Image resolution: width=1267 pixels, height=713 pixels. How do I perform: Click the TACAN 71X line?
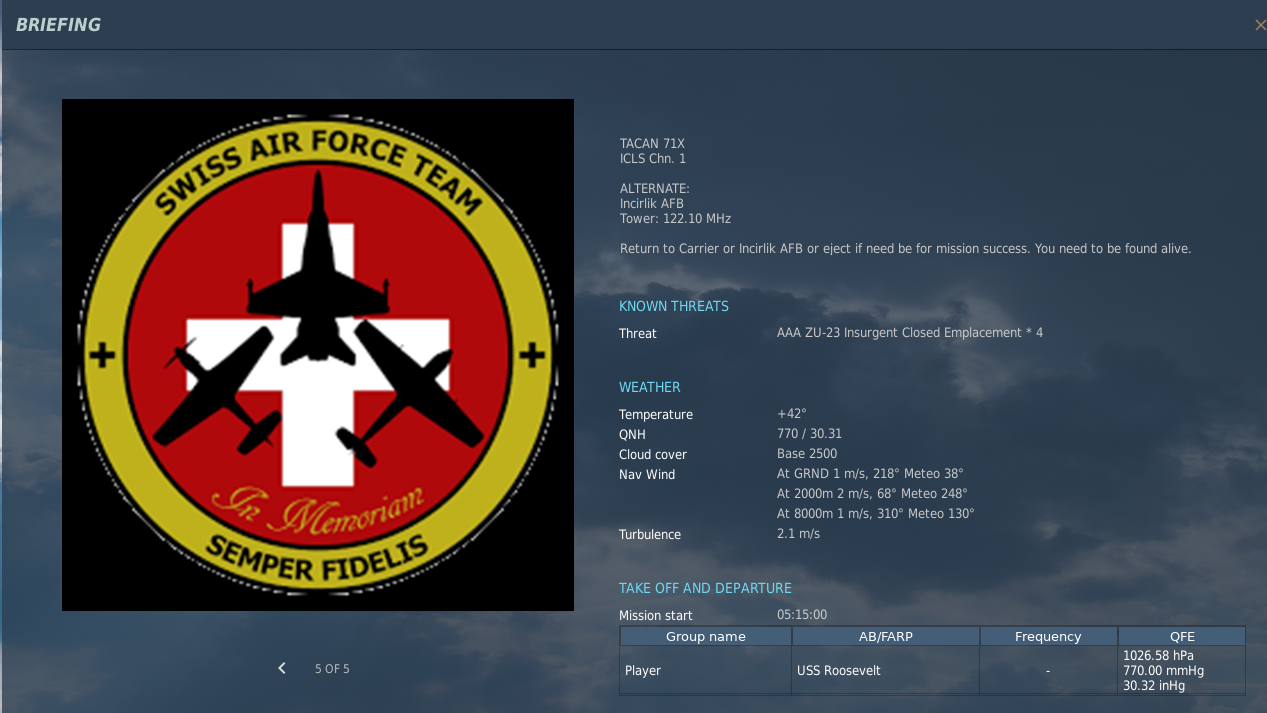[x=652, y=144]
